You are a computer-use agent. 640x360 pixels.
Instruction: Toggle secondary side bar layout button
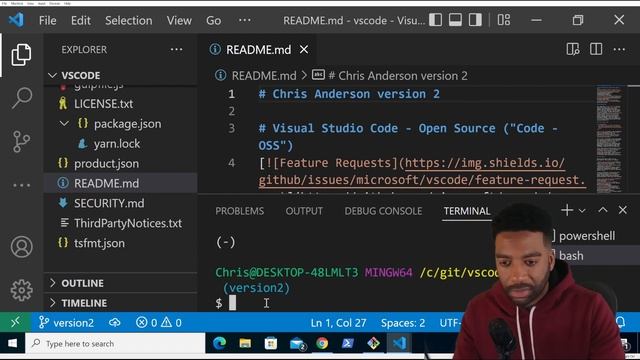[x=475, y=20]
